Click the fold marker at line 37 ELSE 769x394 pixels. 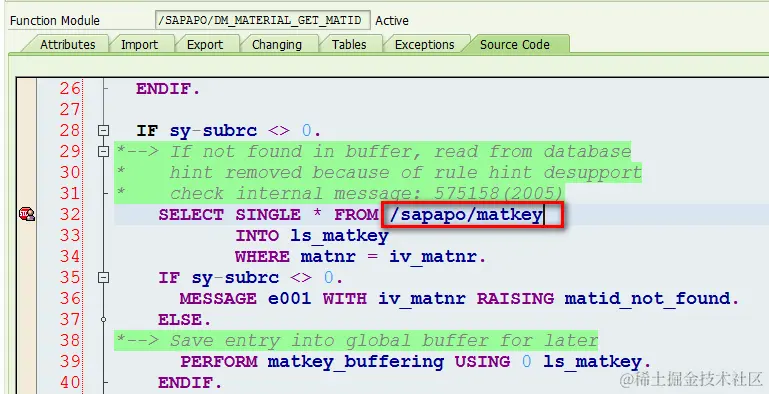(x=103, y=320)
